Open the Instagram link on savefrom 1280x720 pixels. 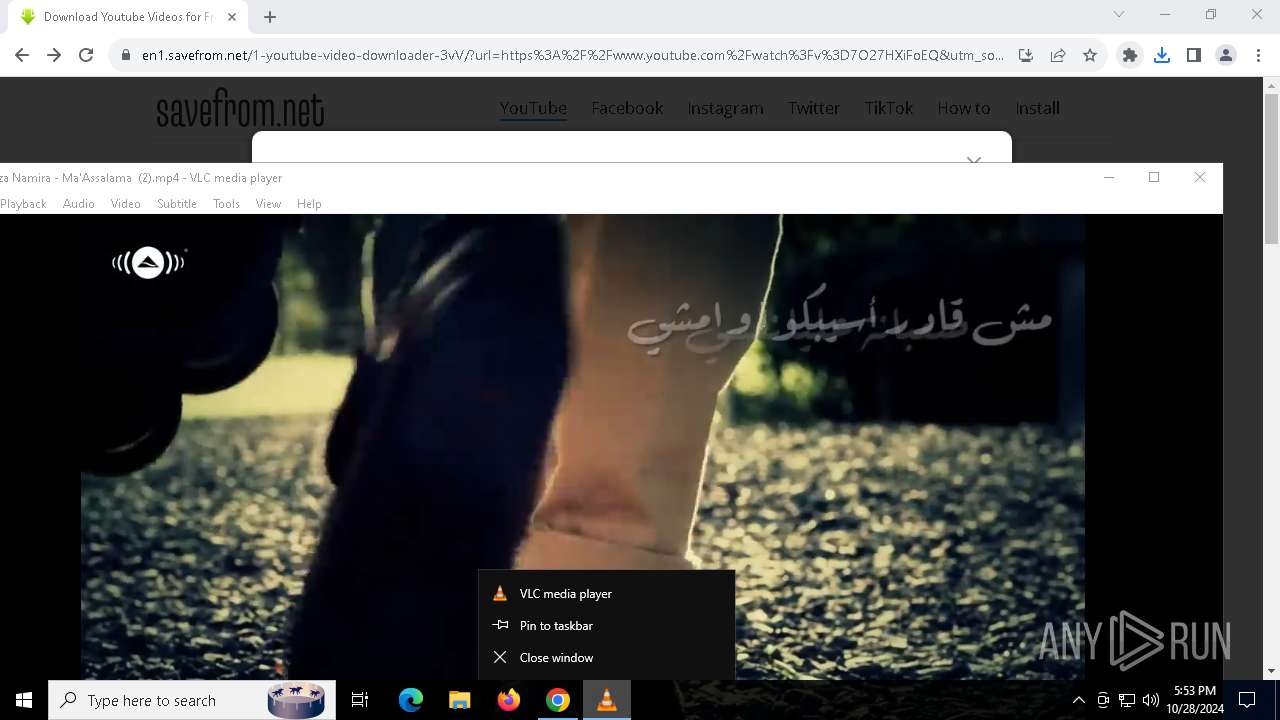pyautogui.click(x=725, y=108)
